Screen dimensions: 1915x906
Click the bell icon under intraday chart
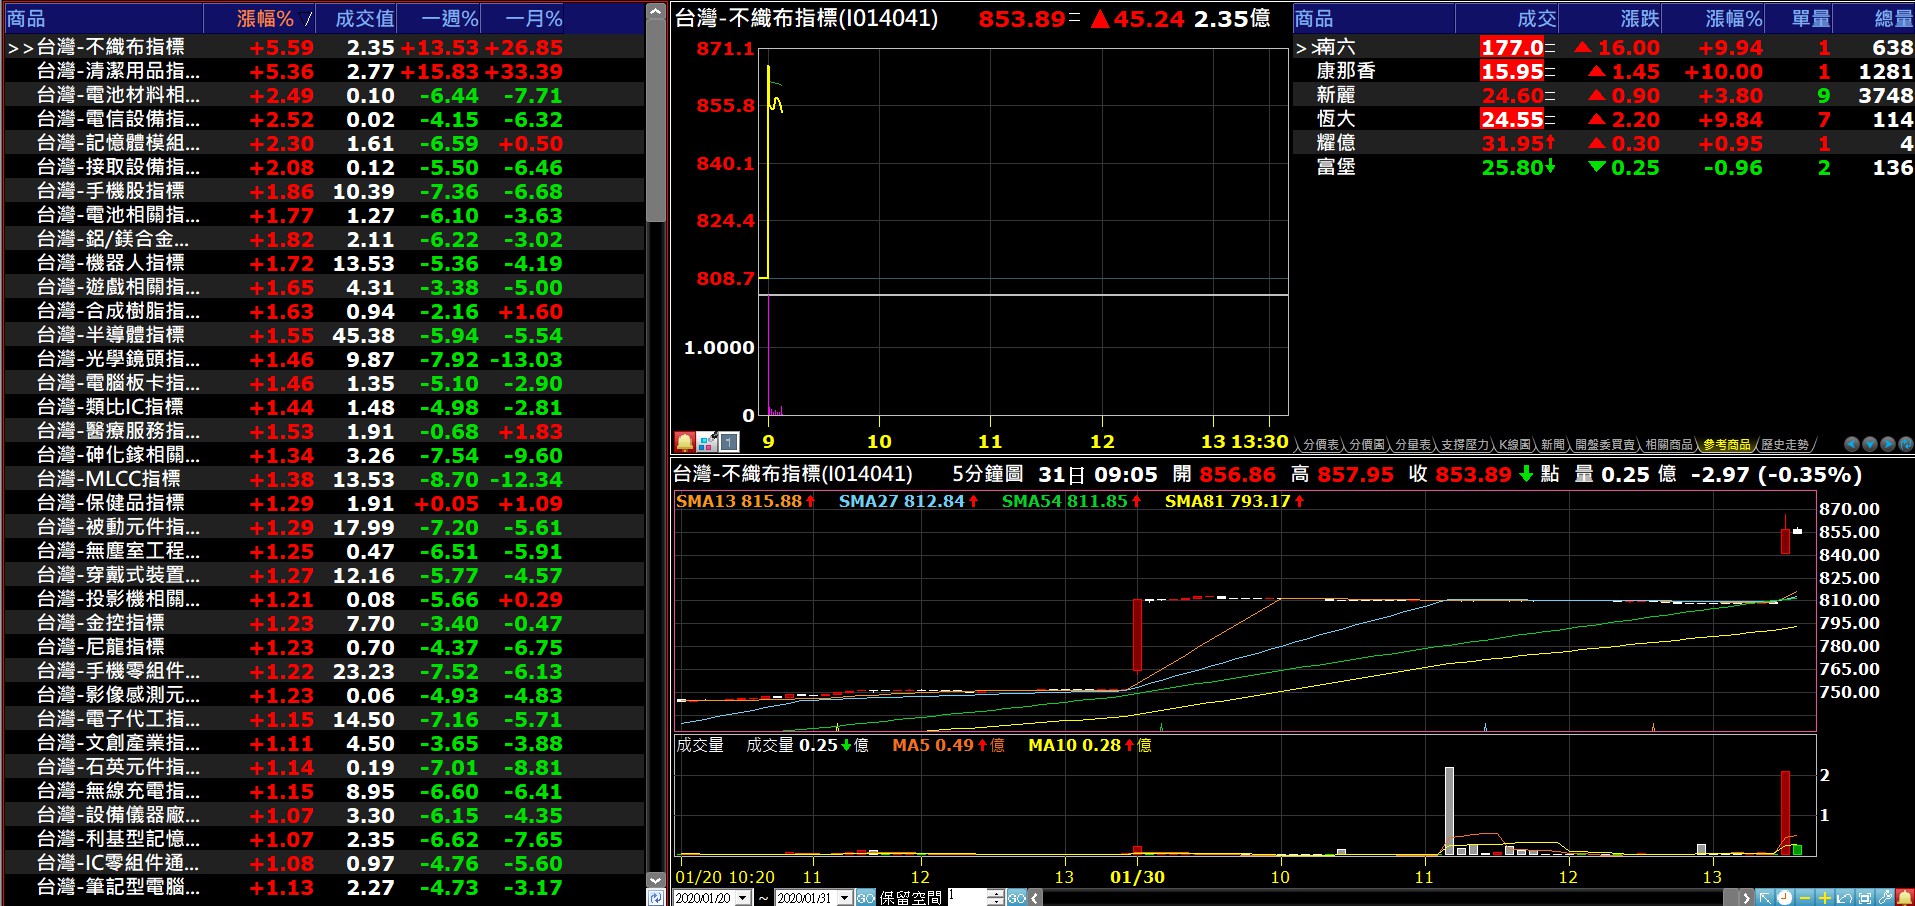click(684, 441)
